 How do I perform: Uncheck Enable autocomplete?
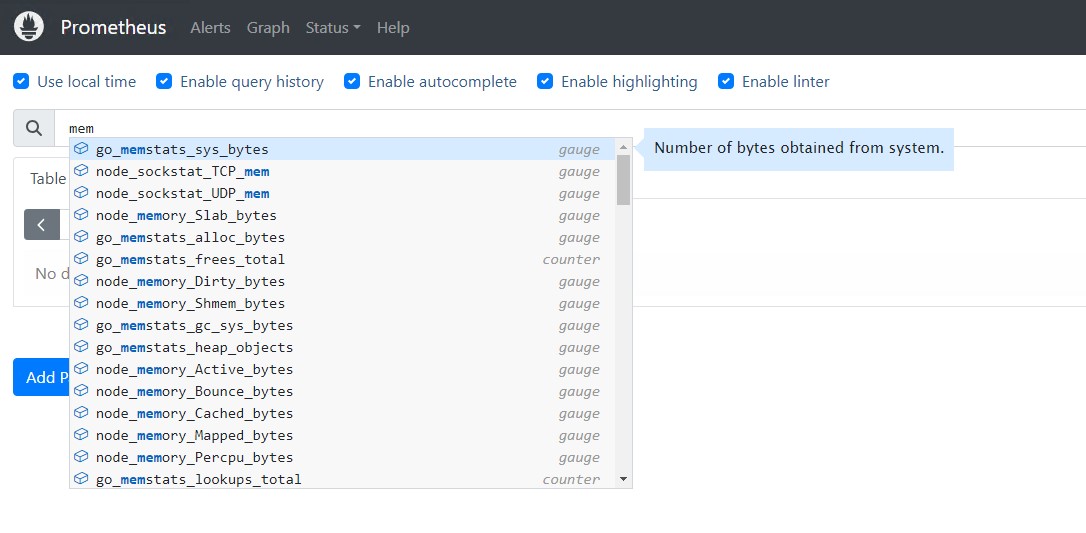tap(352, 82)
